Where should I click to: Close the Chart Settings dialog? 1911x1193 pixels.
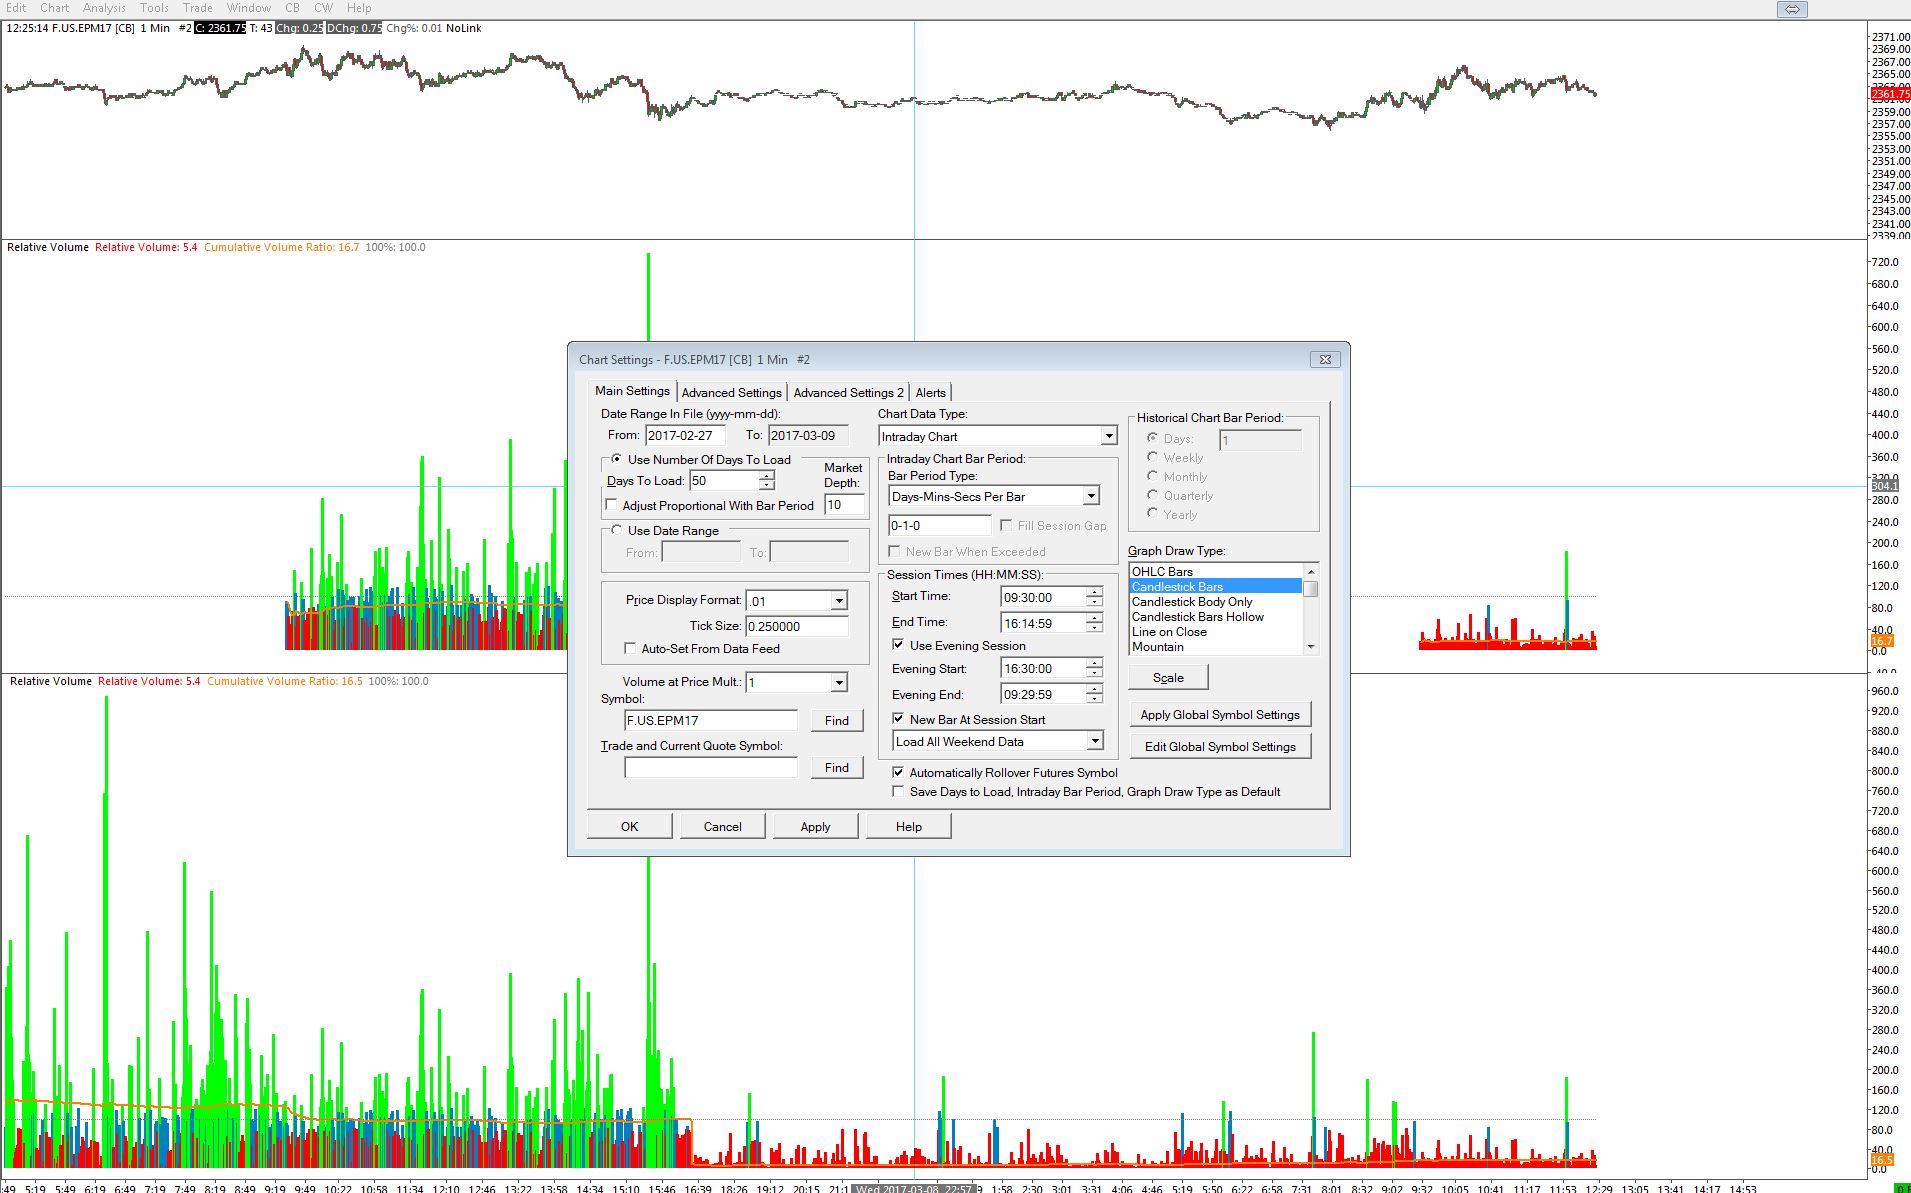1325,359
